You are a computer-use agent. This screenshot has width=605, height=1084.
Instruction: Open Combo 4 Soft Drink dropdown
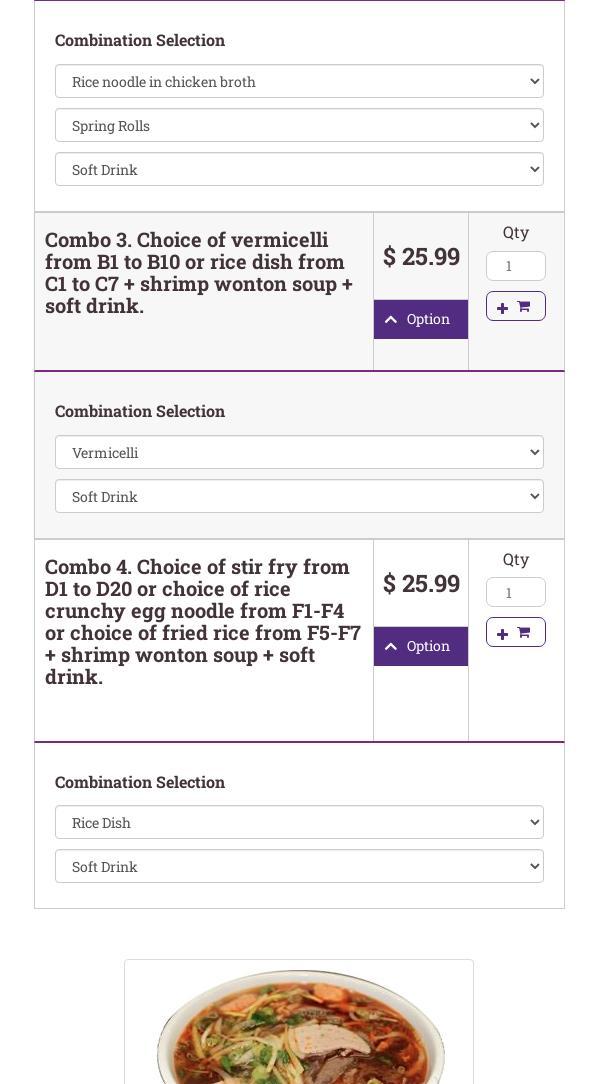(x=299, y=867)
